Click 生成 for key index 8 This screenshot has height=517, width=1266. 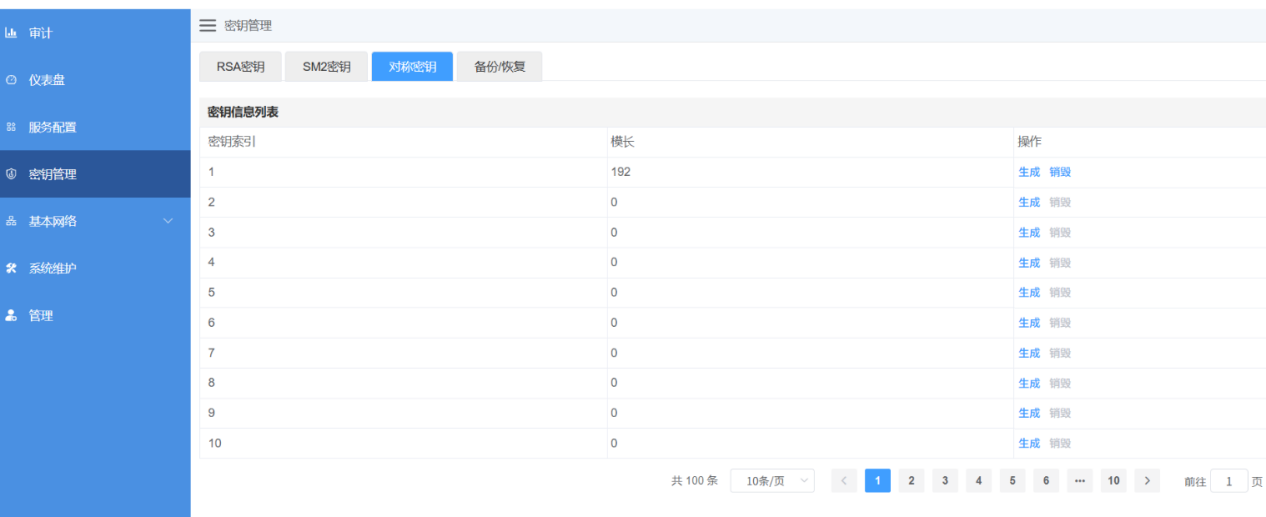pyautogui.click(x=1029, y=383)
